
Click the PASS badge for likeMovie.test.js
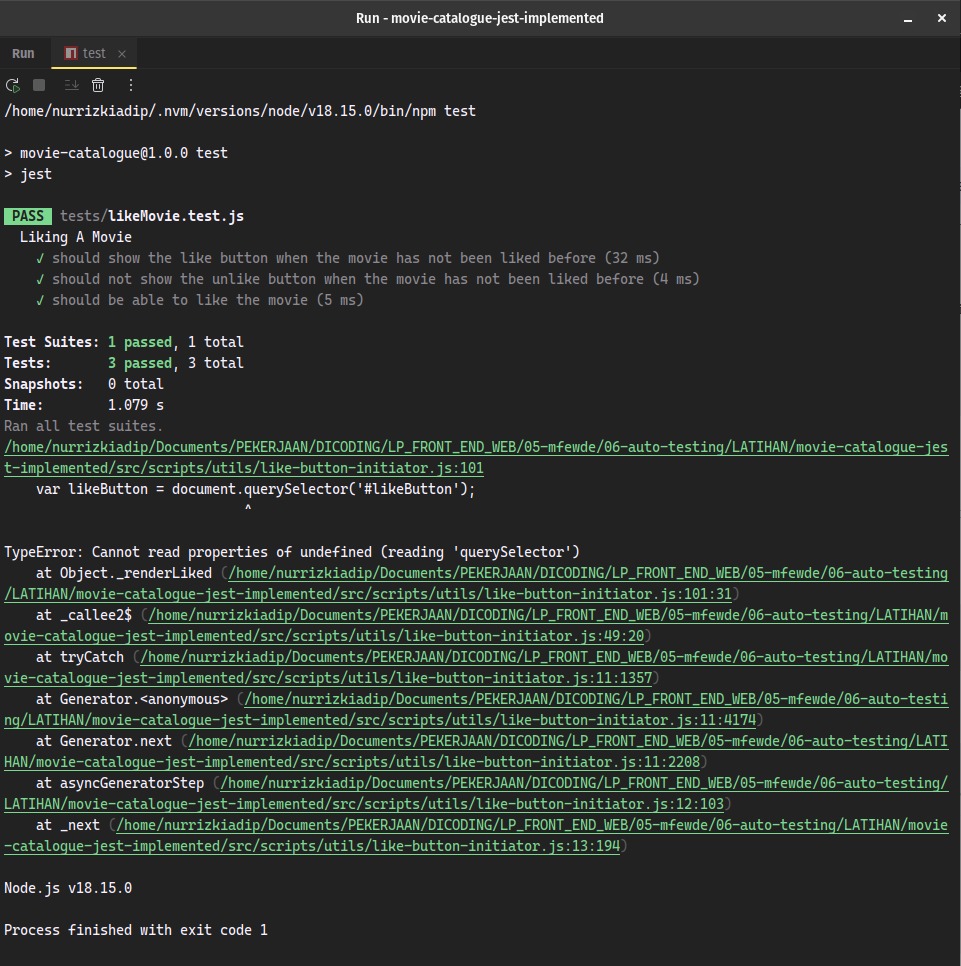(x=28, y=216)
